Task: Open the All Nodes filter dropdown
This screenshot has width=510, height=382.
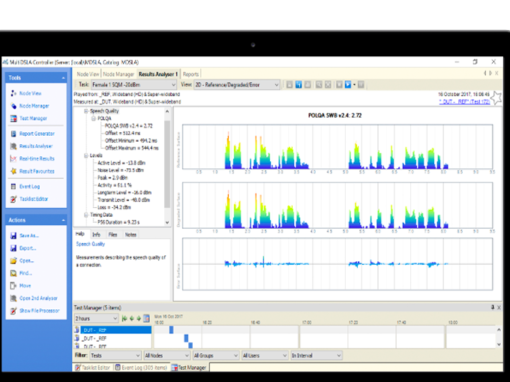Action: 167,356
